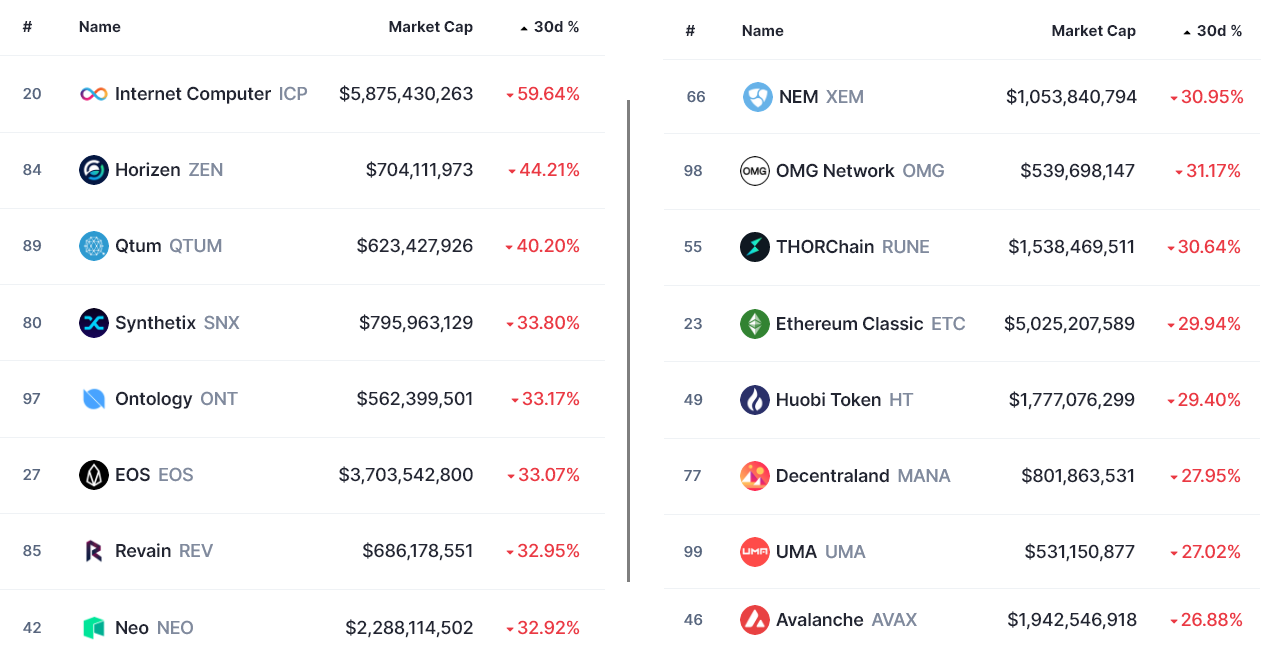Open the Huobi Token name link
1263x659 pixels.
[x=828, y=400]
